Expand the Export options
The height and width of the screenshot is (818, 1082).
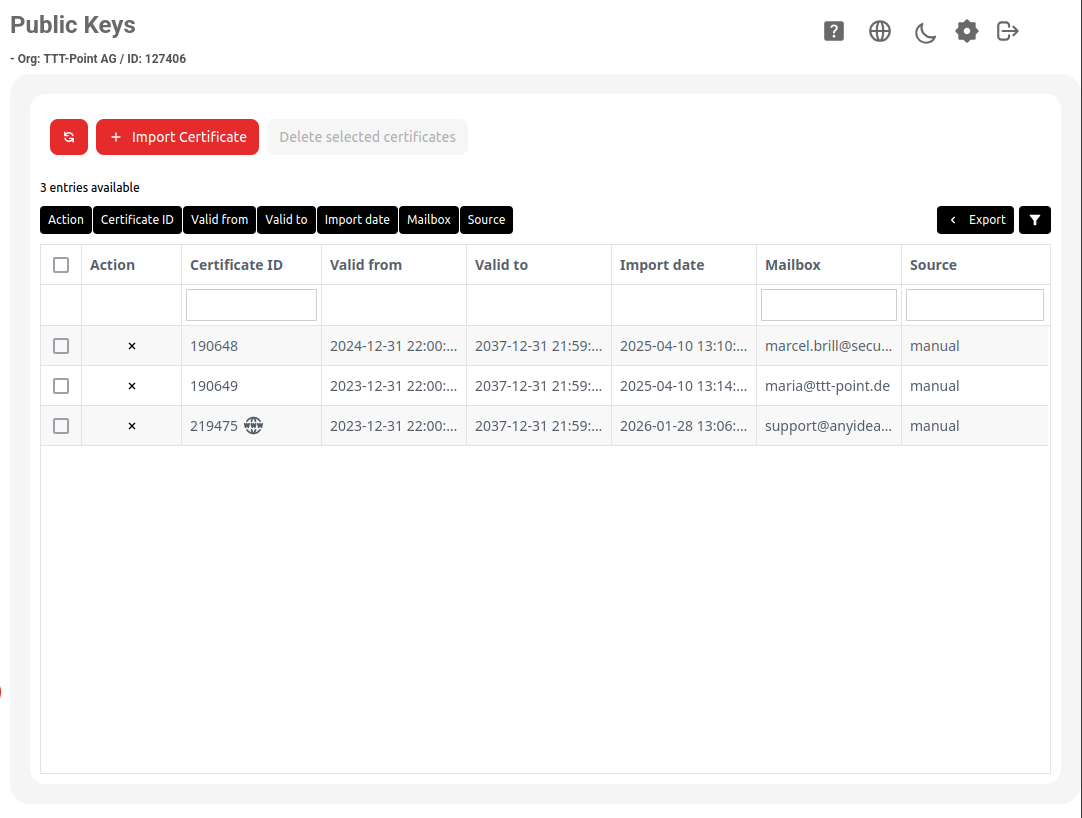(975, 220)
